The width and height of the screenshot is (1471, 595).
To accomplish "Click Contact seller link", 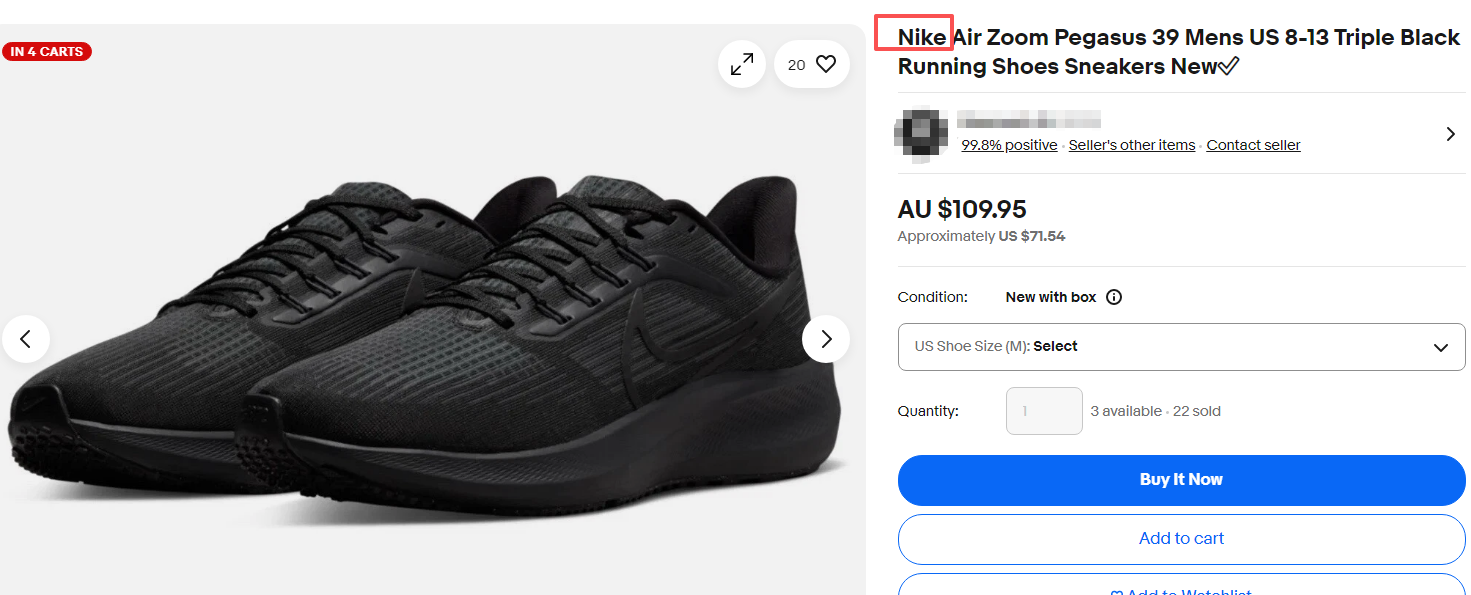I will click(x=1253, y=145).
